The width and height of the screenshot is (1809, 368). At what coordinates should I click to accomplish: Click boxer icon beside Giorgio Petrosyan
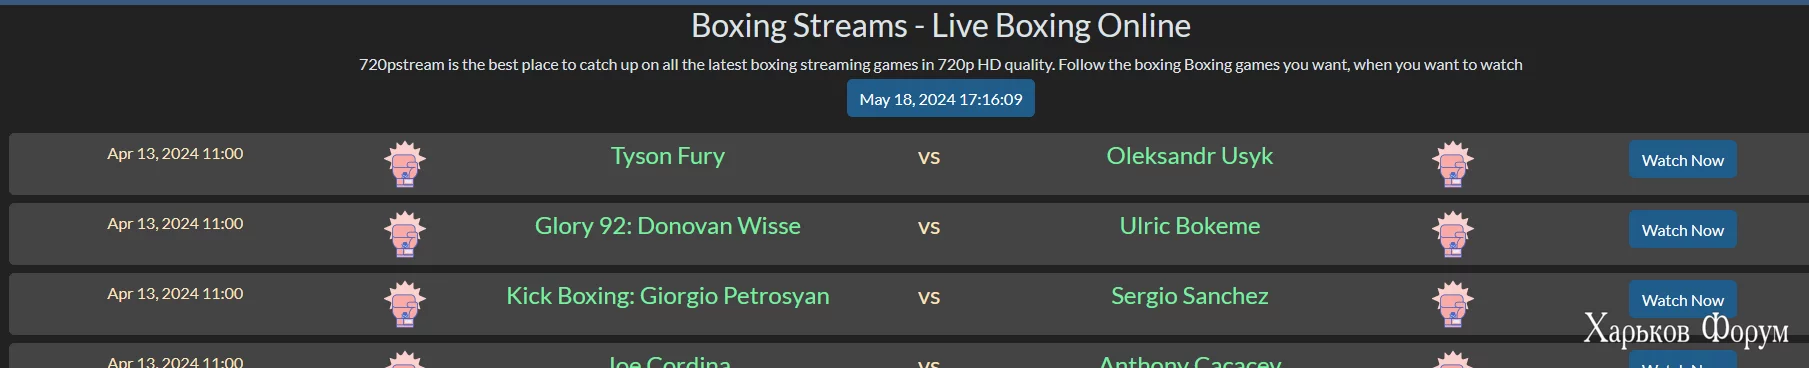(x=405, y=304)
